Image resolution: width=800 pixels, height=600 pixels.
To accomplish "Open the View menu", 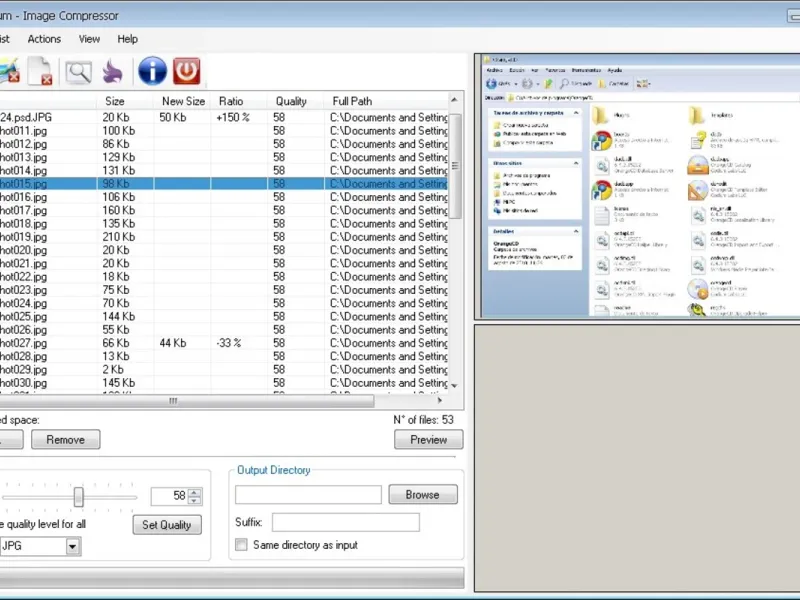I will coord(89,39).
